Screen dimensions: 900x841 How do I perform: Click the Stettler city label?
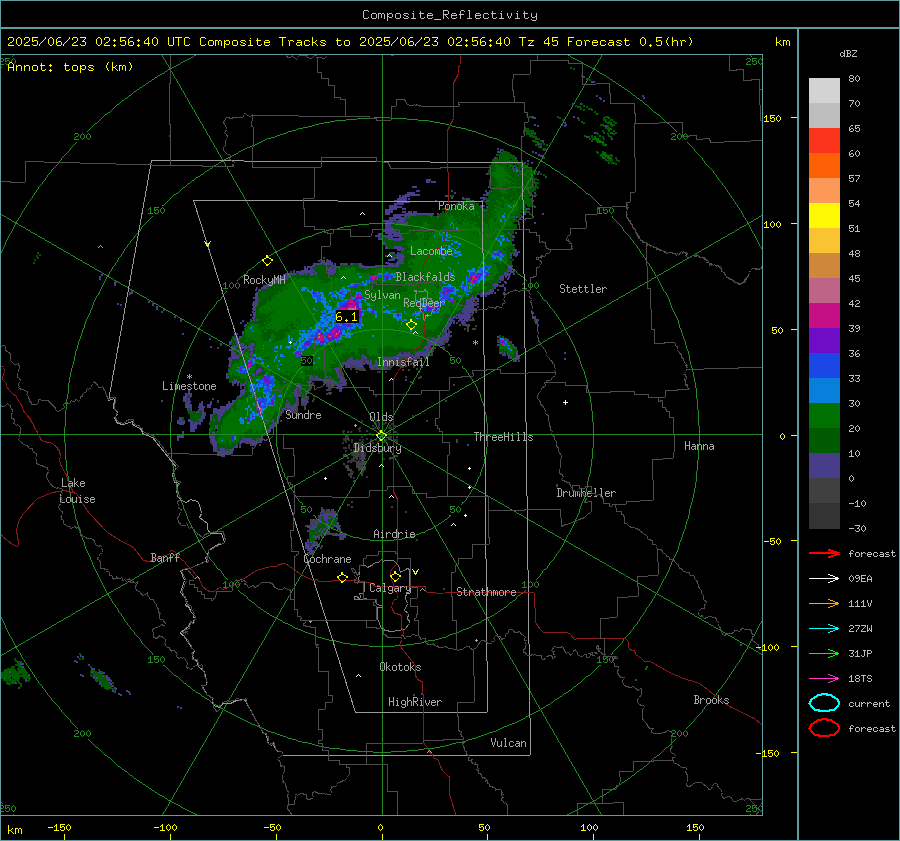[583, 289]
